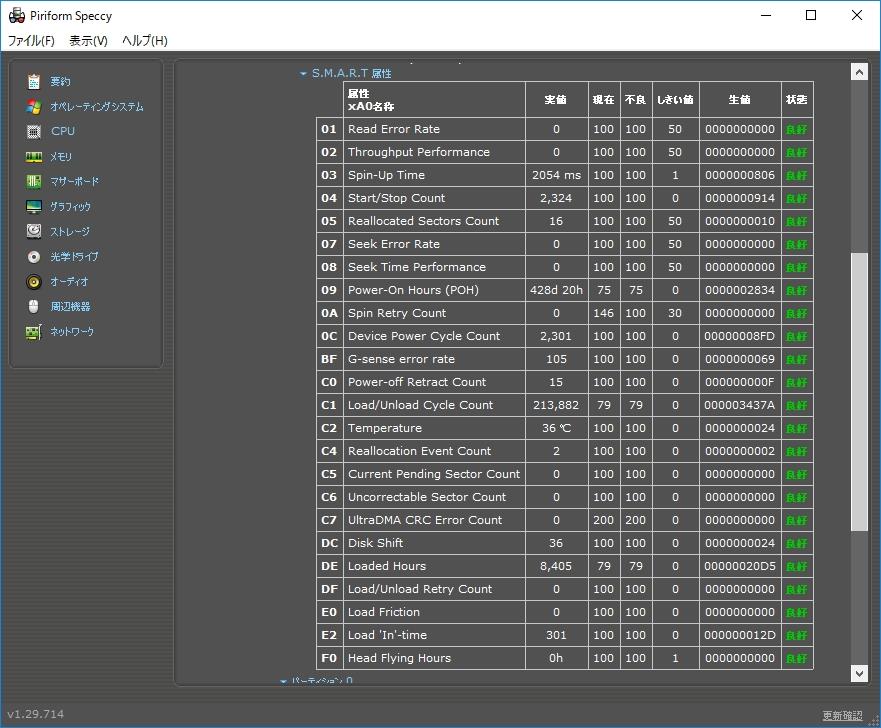Click attribute ID C7 cell

click(x=329, y=521)
